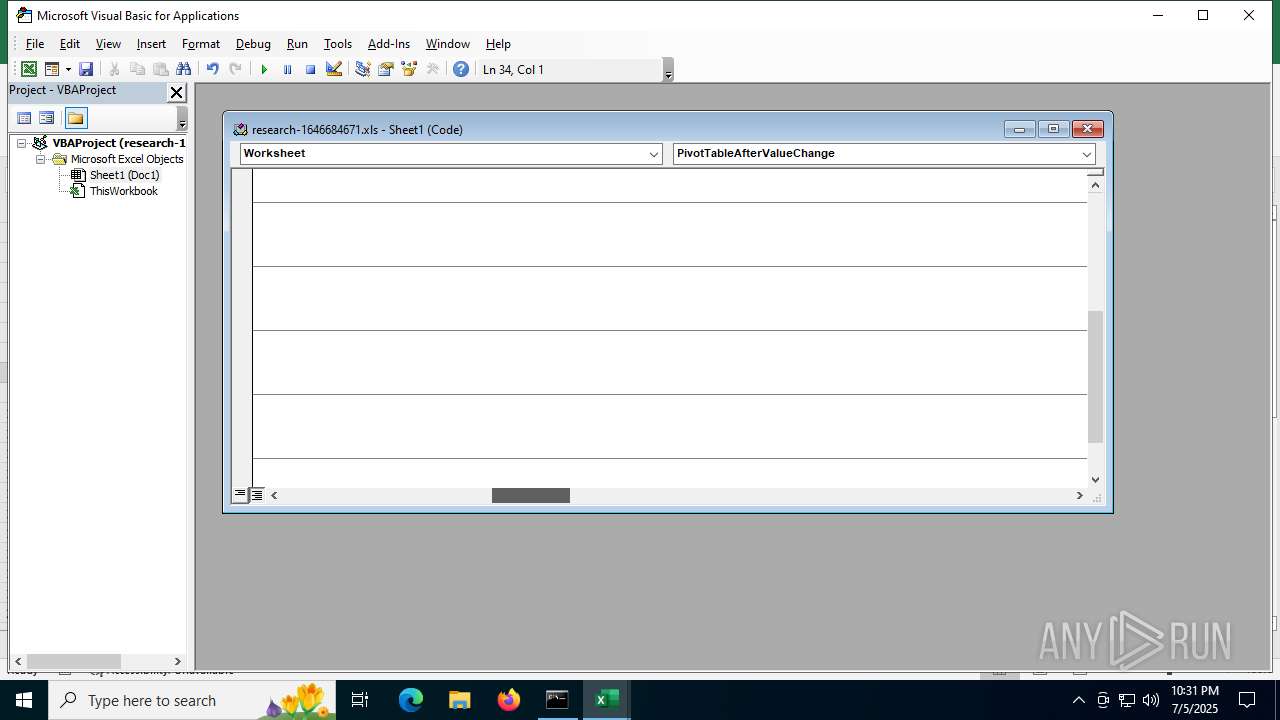Viewport: 1280px width, 720px height.
Task: Collapse the VBAProject tree node
Action: coord(21,143)
